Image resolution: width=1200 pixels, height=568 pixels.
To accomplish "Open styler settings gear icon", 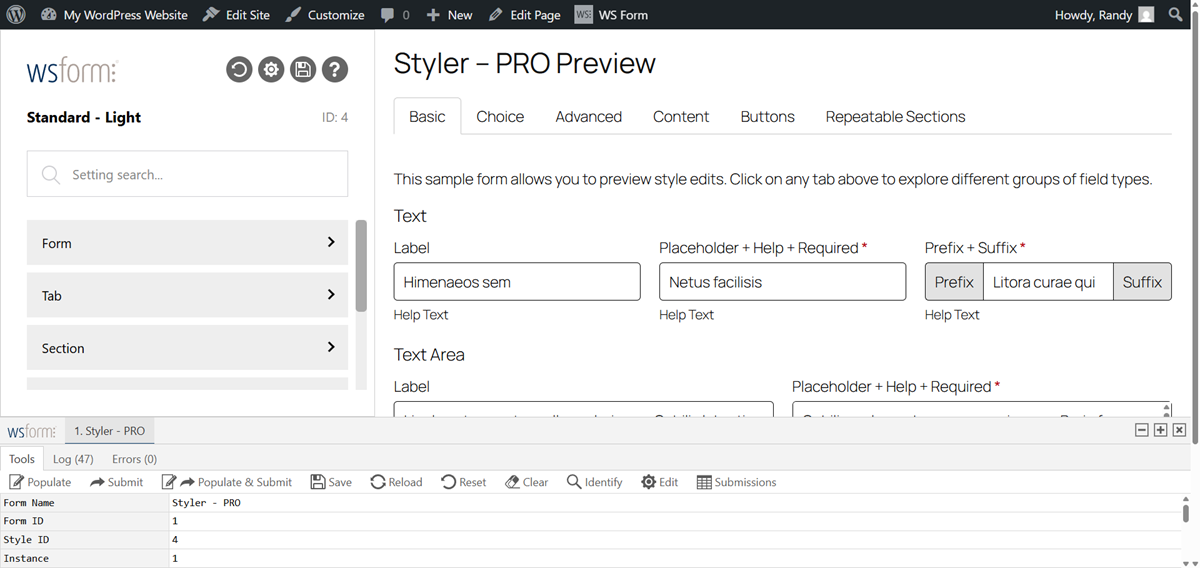I will [x=271, y=69].
